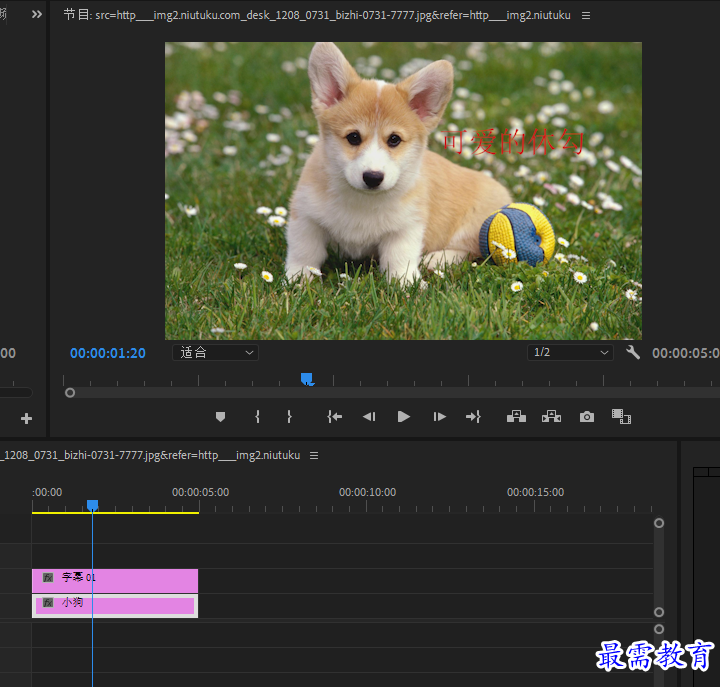Click the Mark Out button
Screen dimensions: 720x687
coord(289,417)
